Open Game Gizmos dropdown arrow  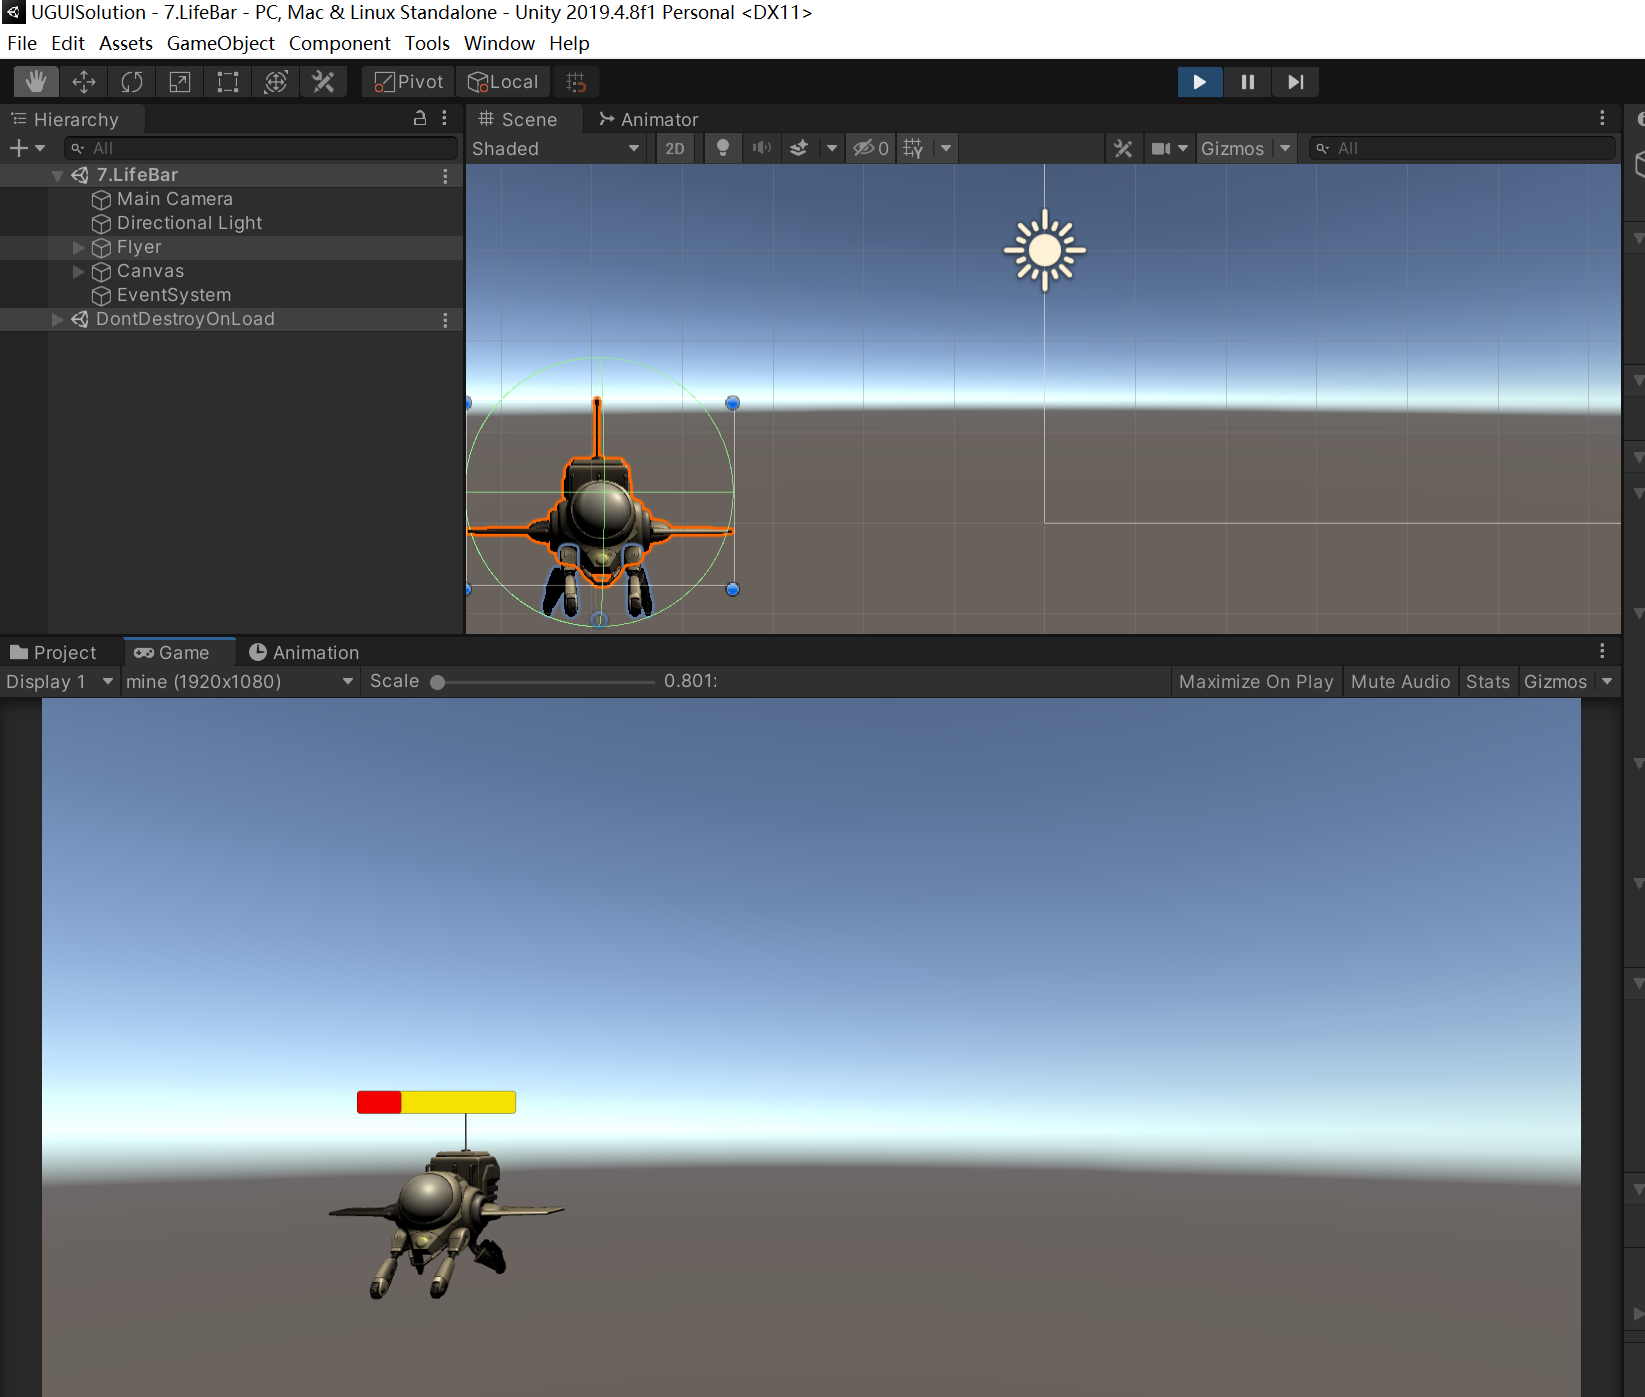point(1607,682)
